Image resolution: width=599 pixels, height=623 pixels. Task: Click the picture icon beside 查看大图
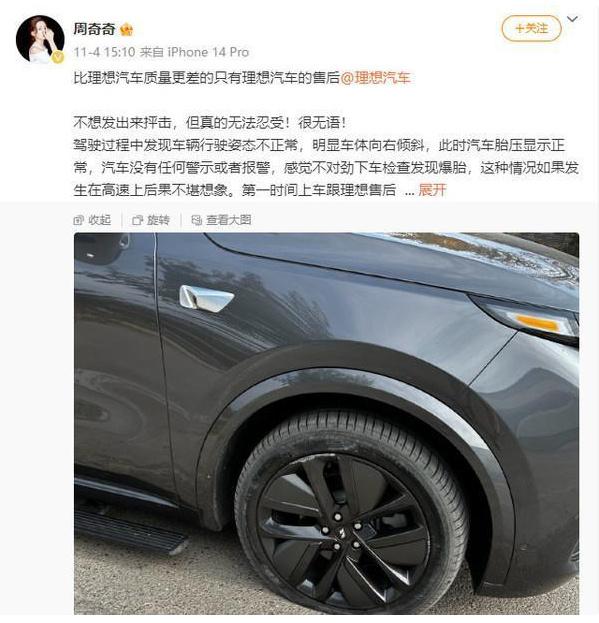(x=197, y=220)
